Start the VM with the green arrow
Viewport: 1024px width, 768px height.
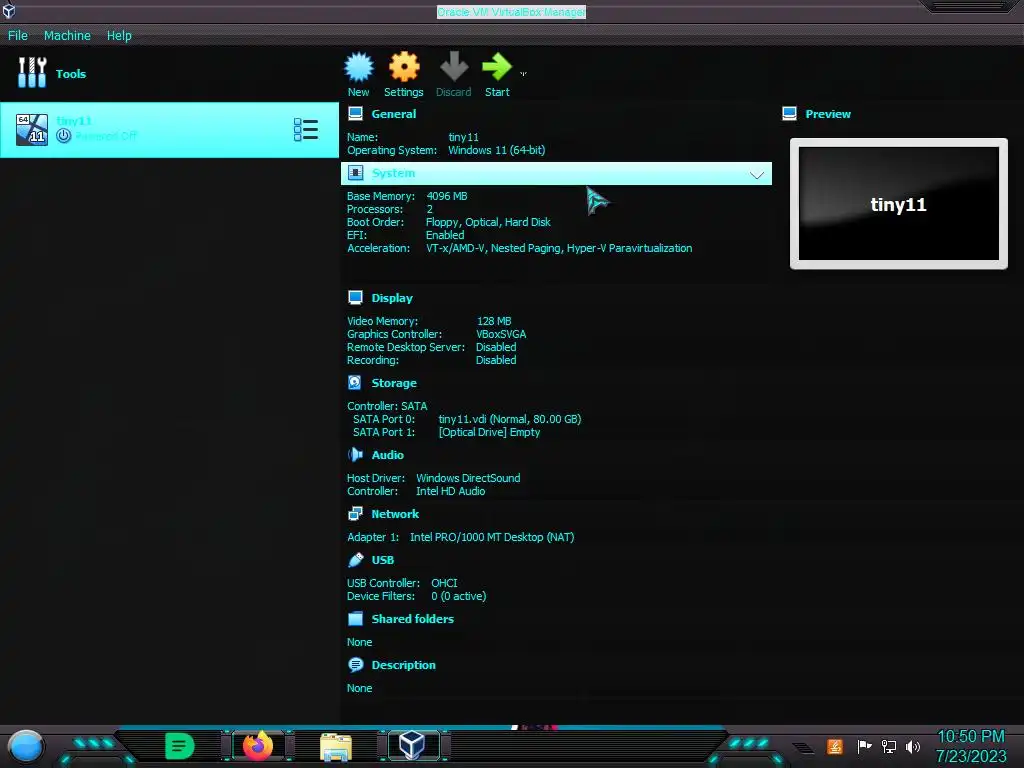(x=497, y=67)
